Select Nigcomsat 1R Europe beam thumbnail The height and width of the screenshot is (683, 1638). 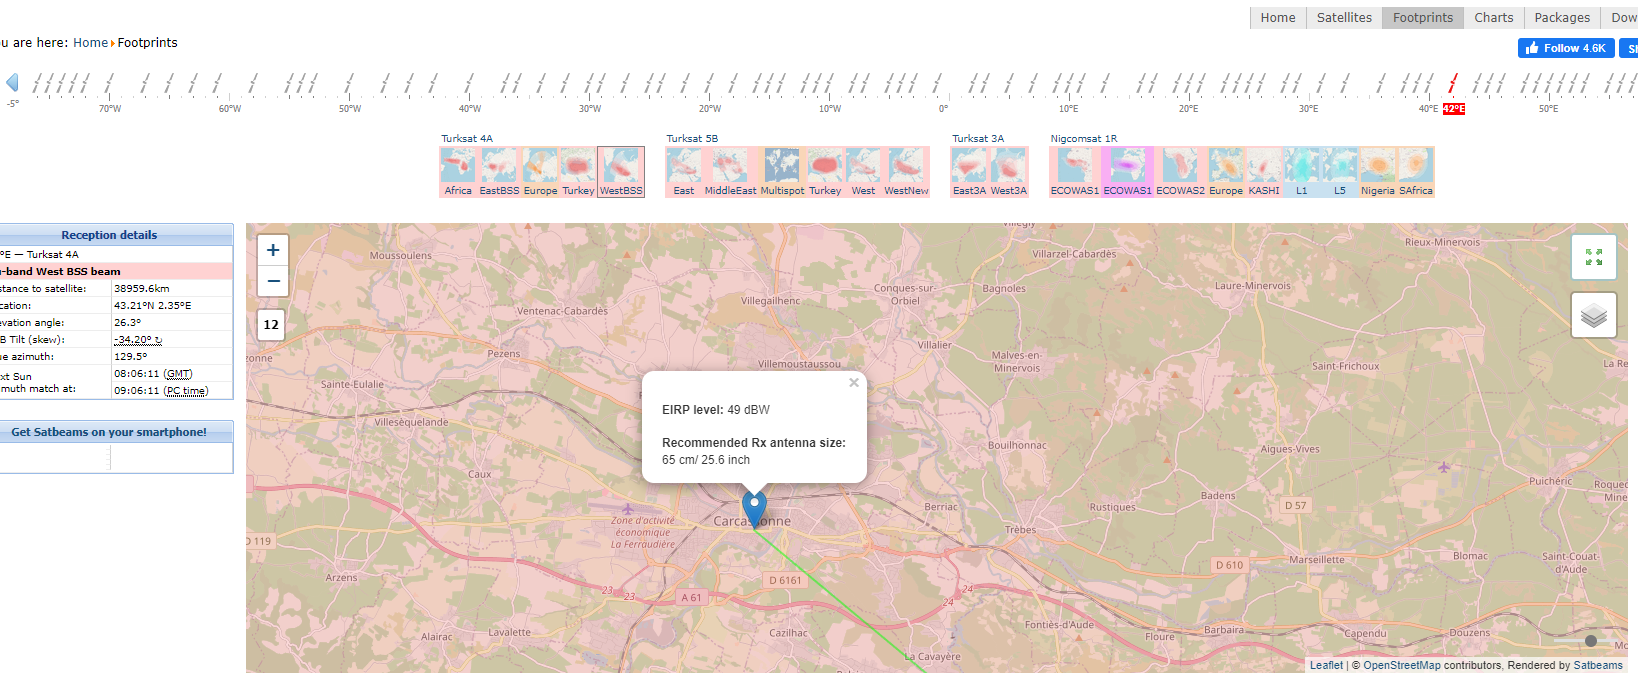pyautogui.click(x=1226, y=172)
